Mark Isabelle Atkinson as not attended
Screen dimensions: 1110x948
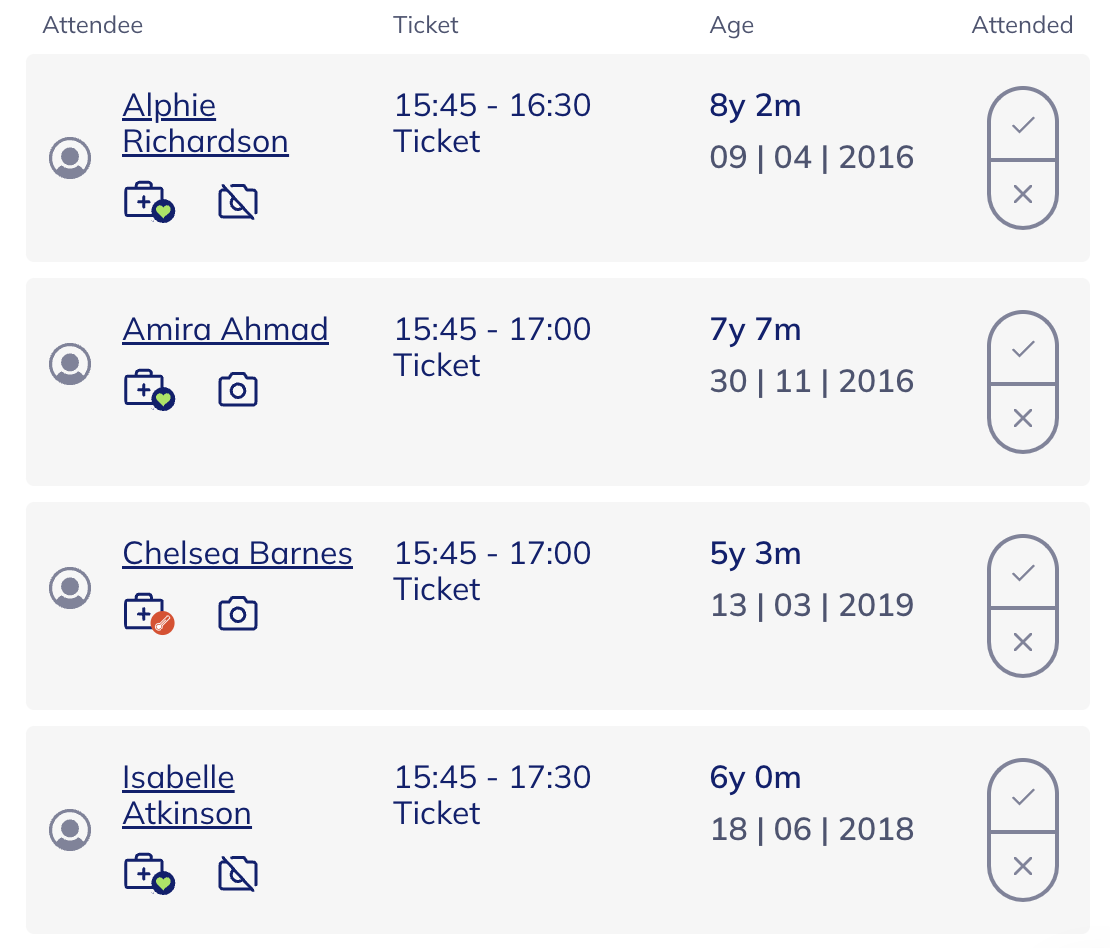(1022, 865)
